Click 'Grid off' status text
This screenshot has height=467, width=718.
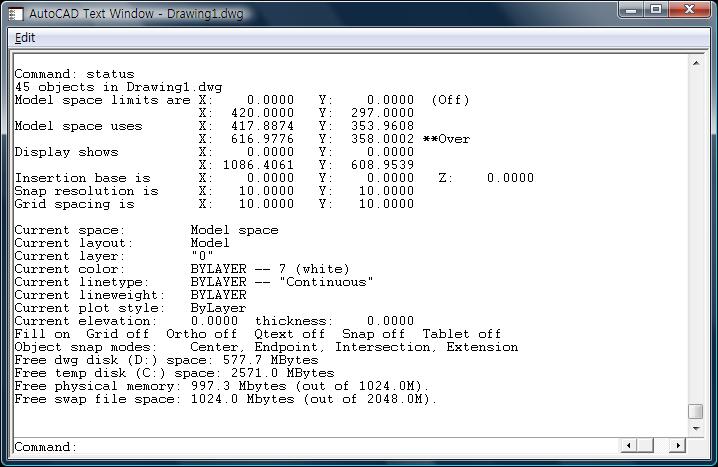click(x=118, y=334)
